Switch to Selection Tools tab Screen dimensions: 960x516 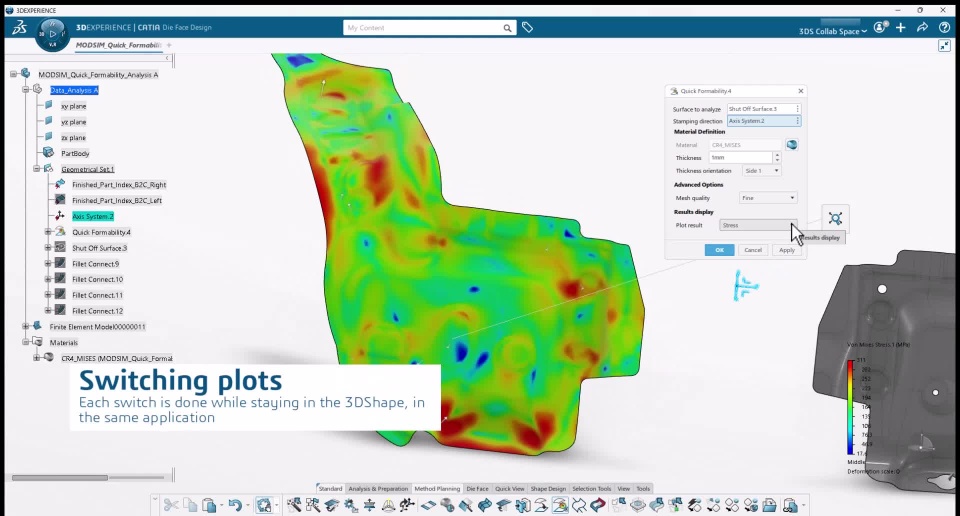[x=591, y=488]
